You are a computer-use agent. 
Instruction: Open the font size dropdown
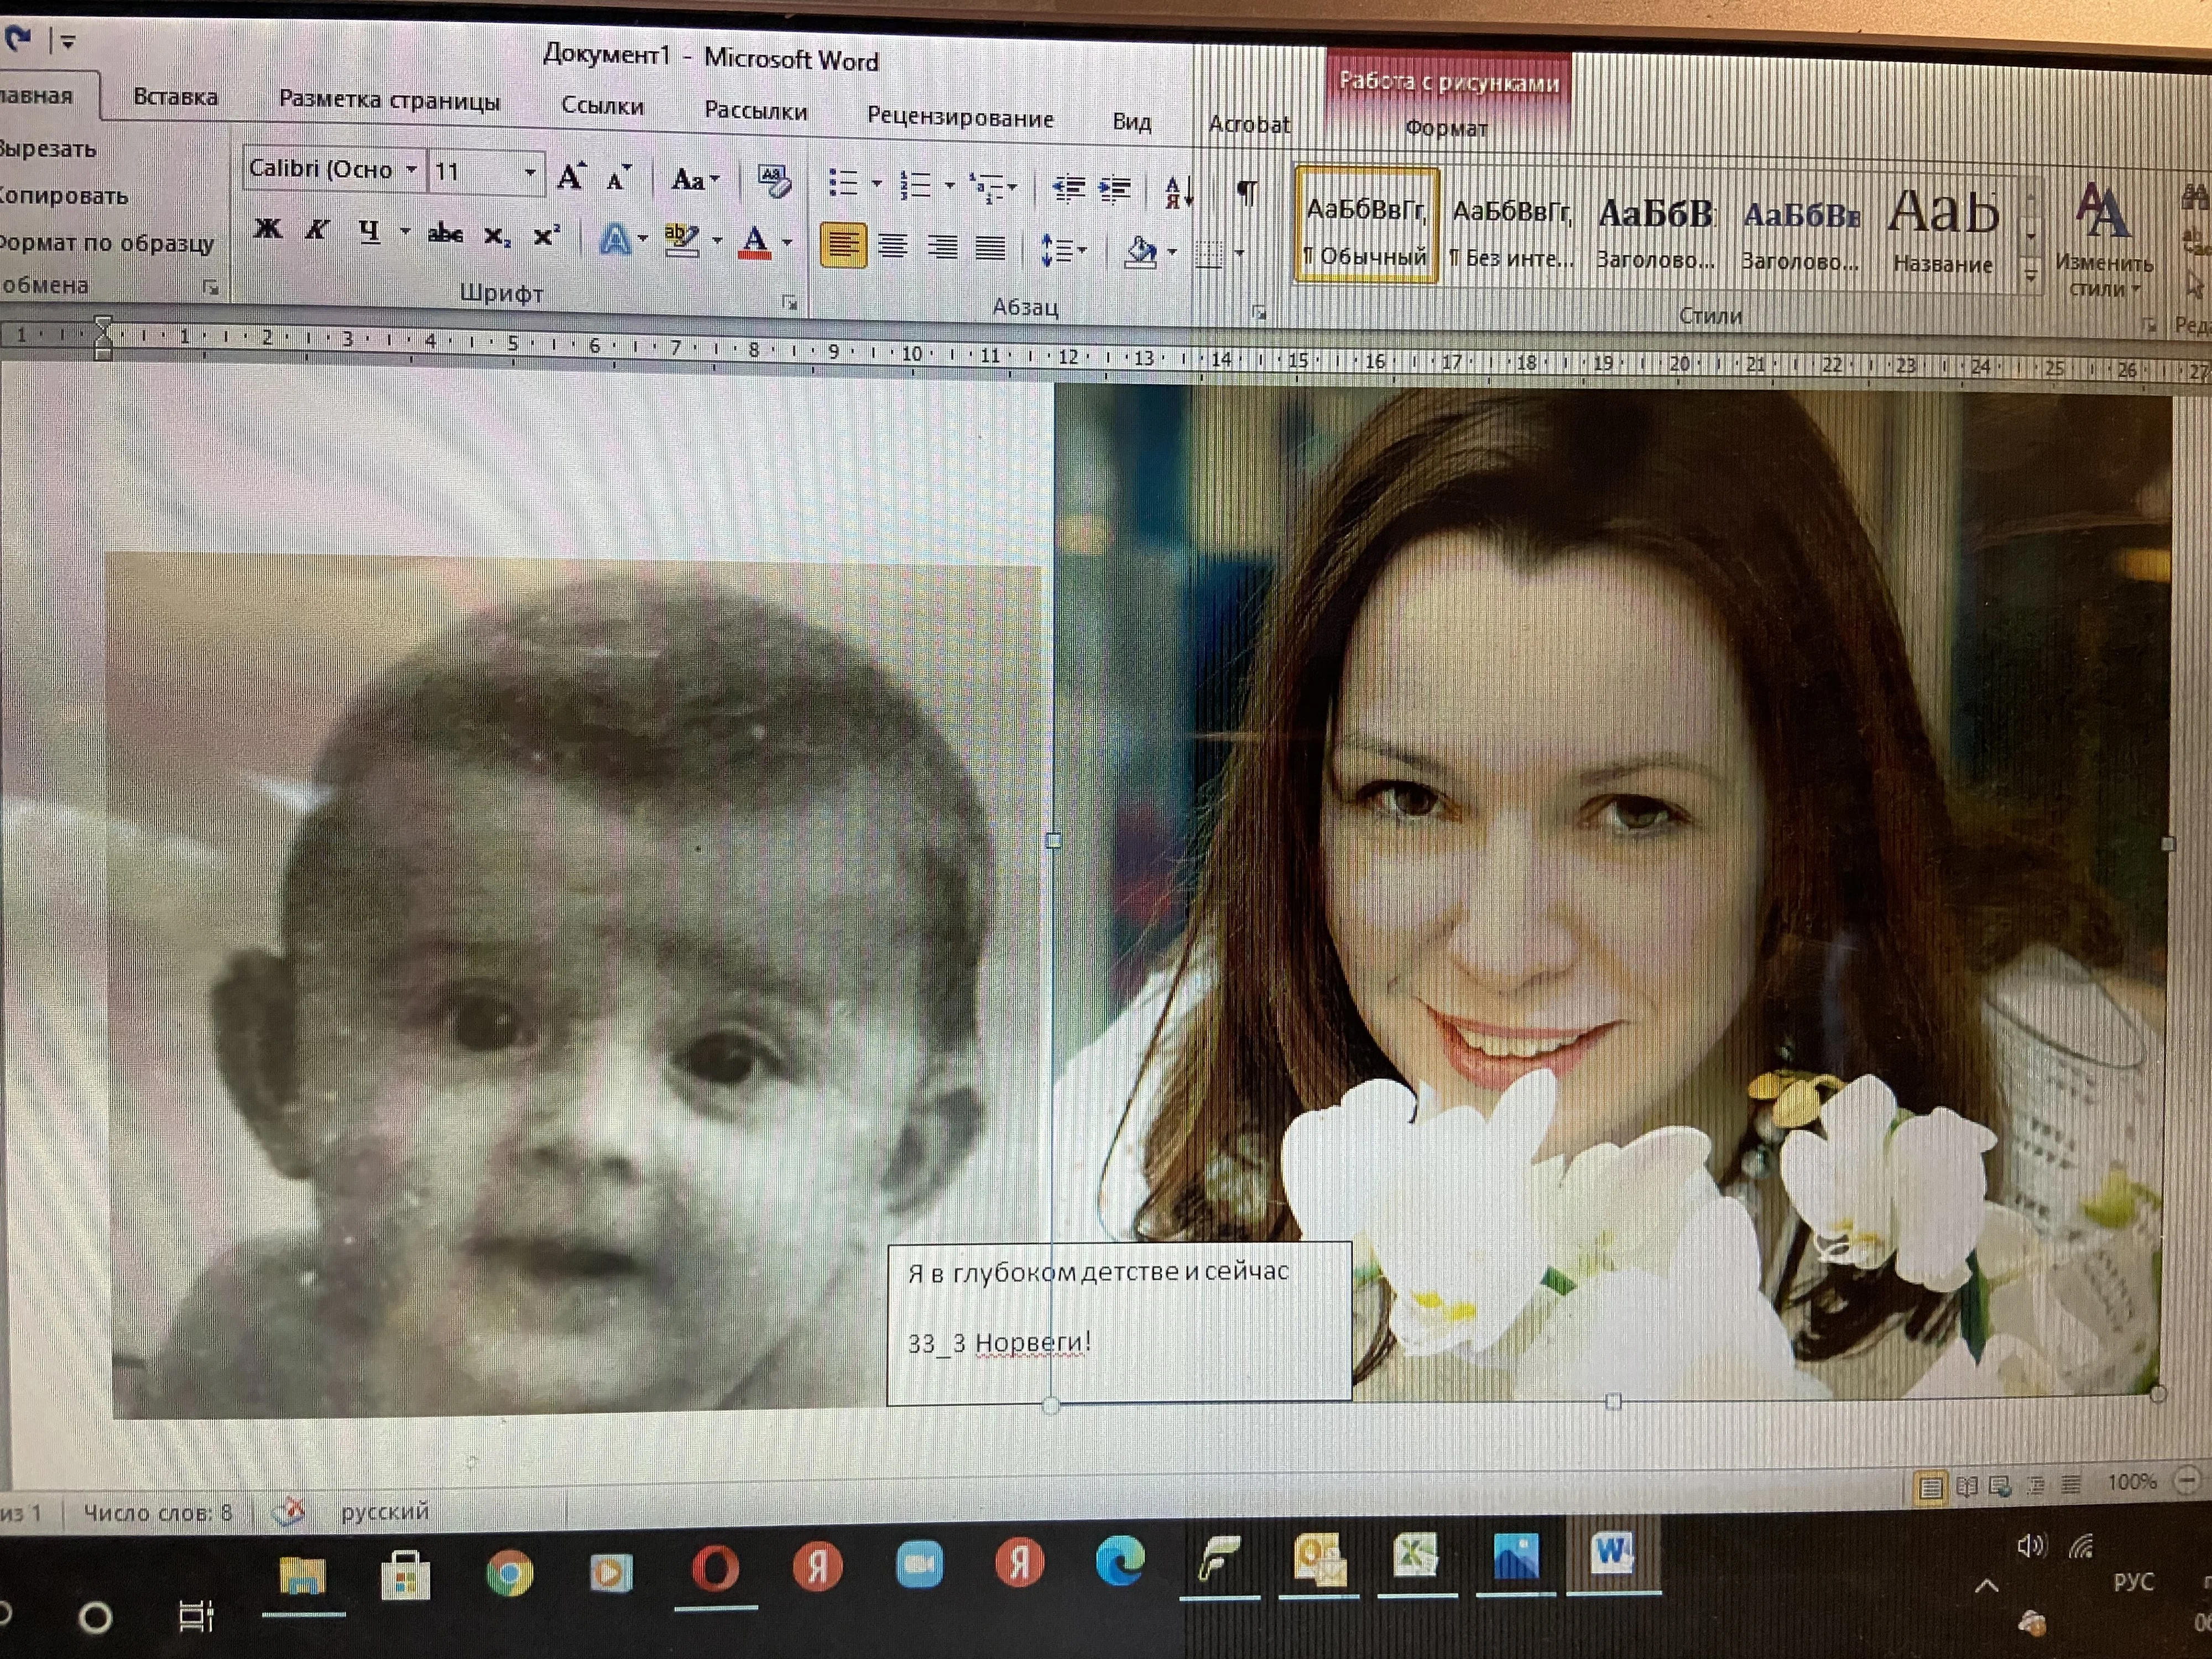(530, 173)
